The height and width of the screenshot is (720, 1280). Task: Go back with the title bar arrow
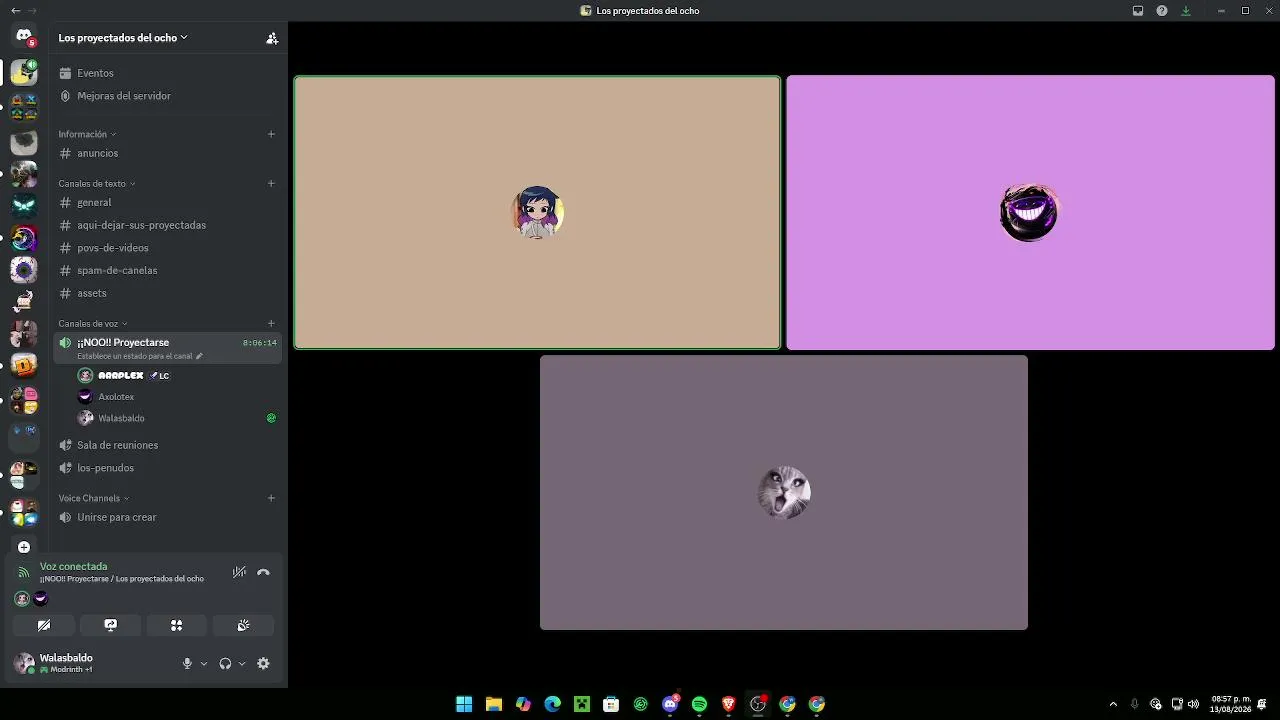pos(15,11)
